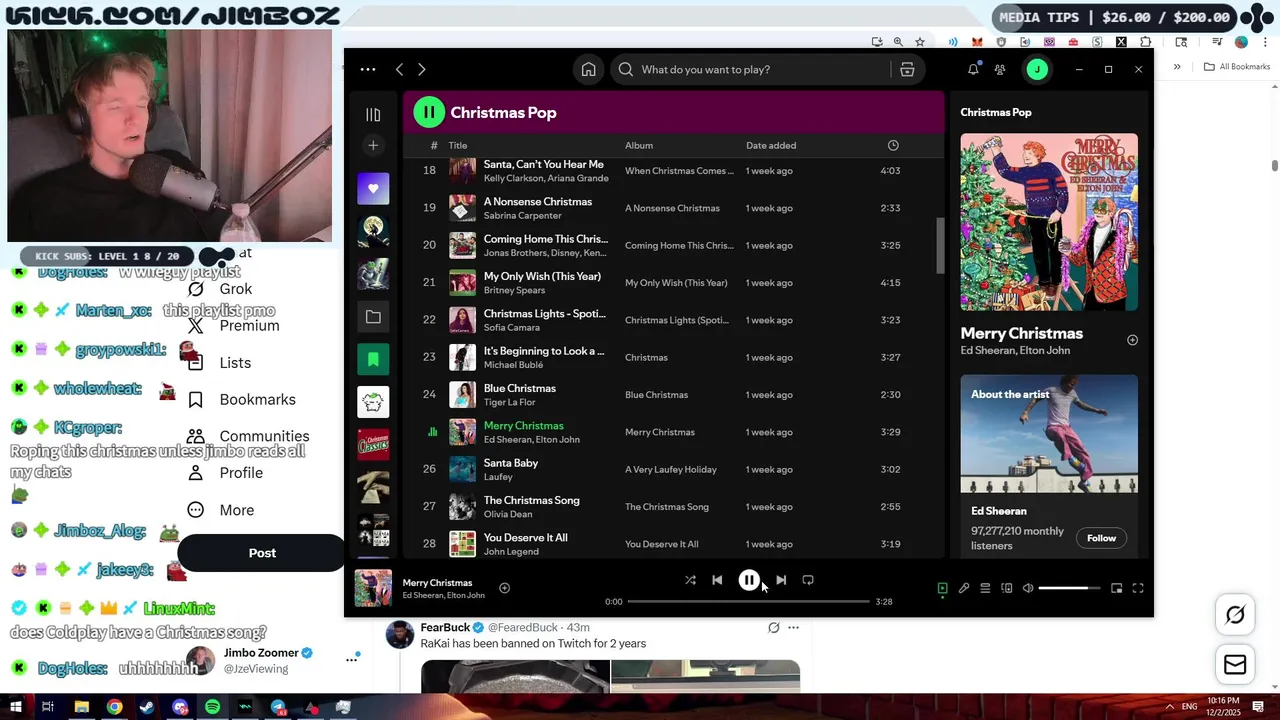
Task: Pause Christmas Pop via green header button
Action: pos(429,113)
